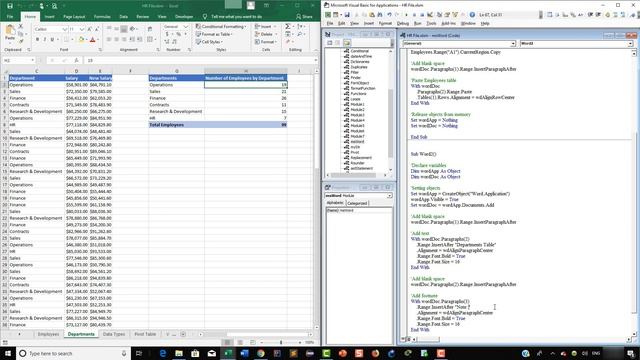Apply accounting dollar format in Excel

[x=167, y=34]
